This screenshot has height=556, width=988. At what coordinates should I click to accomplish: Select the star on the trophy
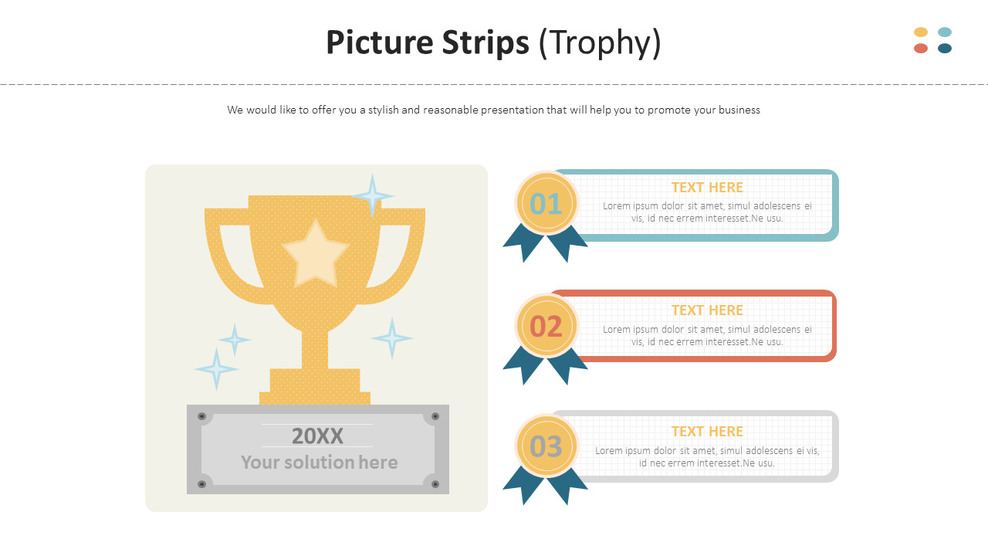(x=315, y=253)
